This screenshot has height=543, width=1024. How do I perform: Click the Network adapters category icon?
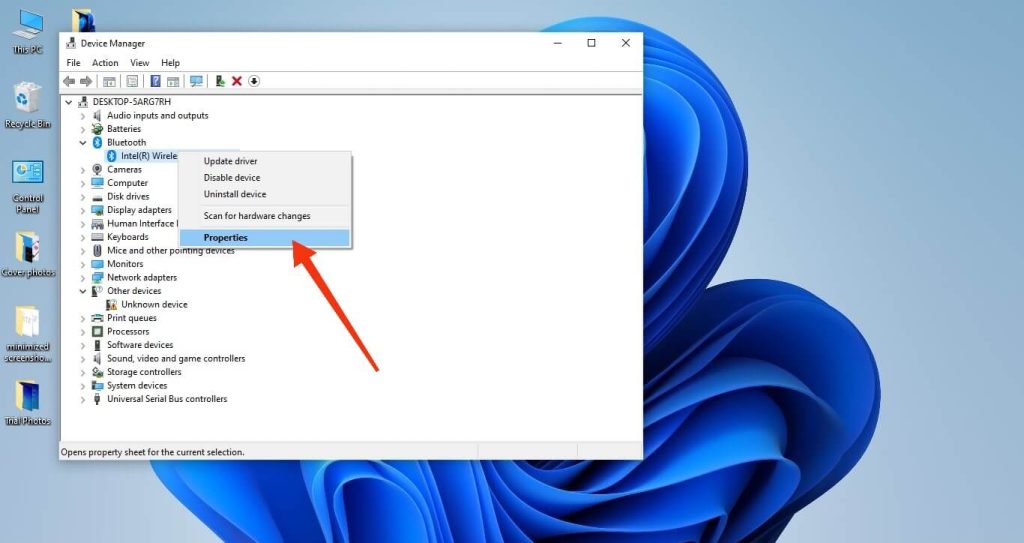tap(97, 278)
